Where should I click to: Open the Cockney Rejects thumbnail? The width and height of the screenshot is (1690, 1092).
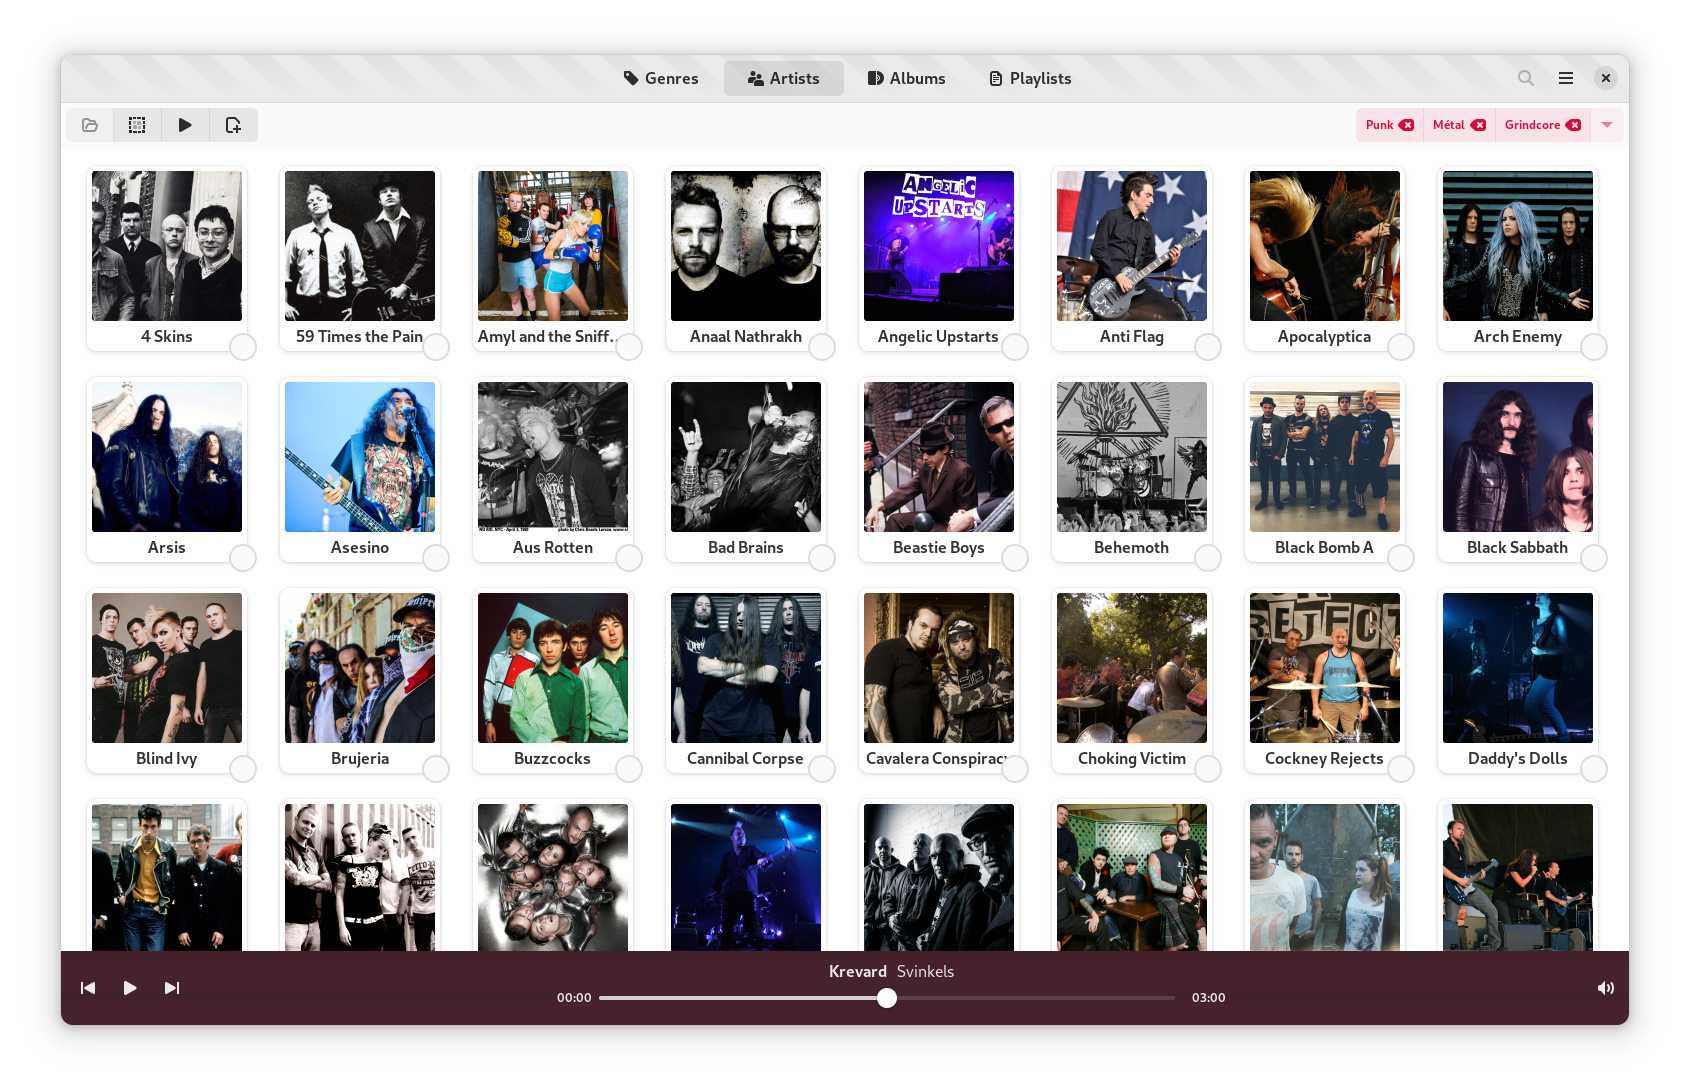pyautogui.click(x=1325, y=668)
